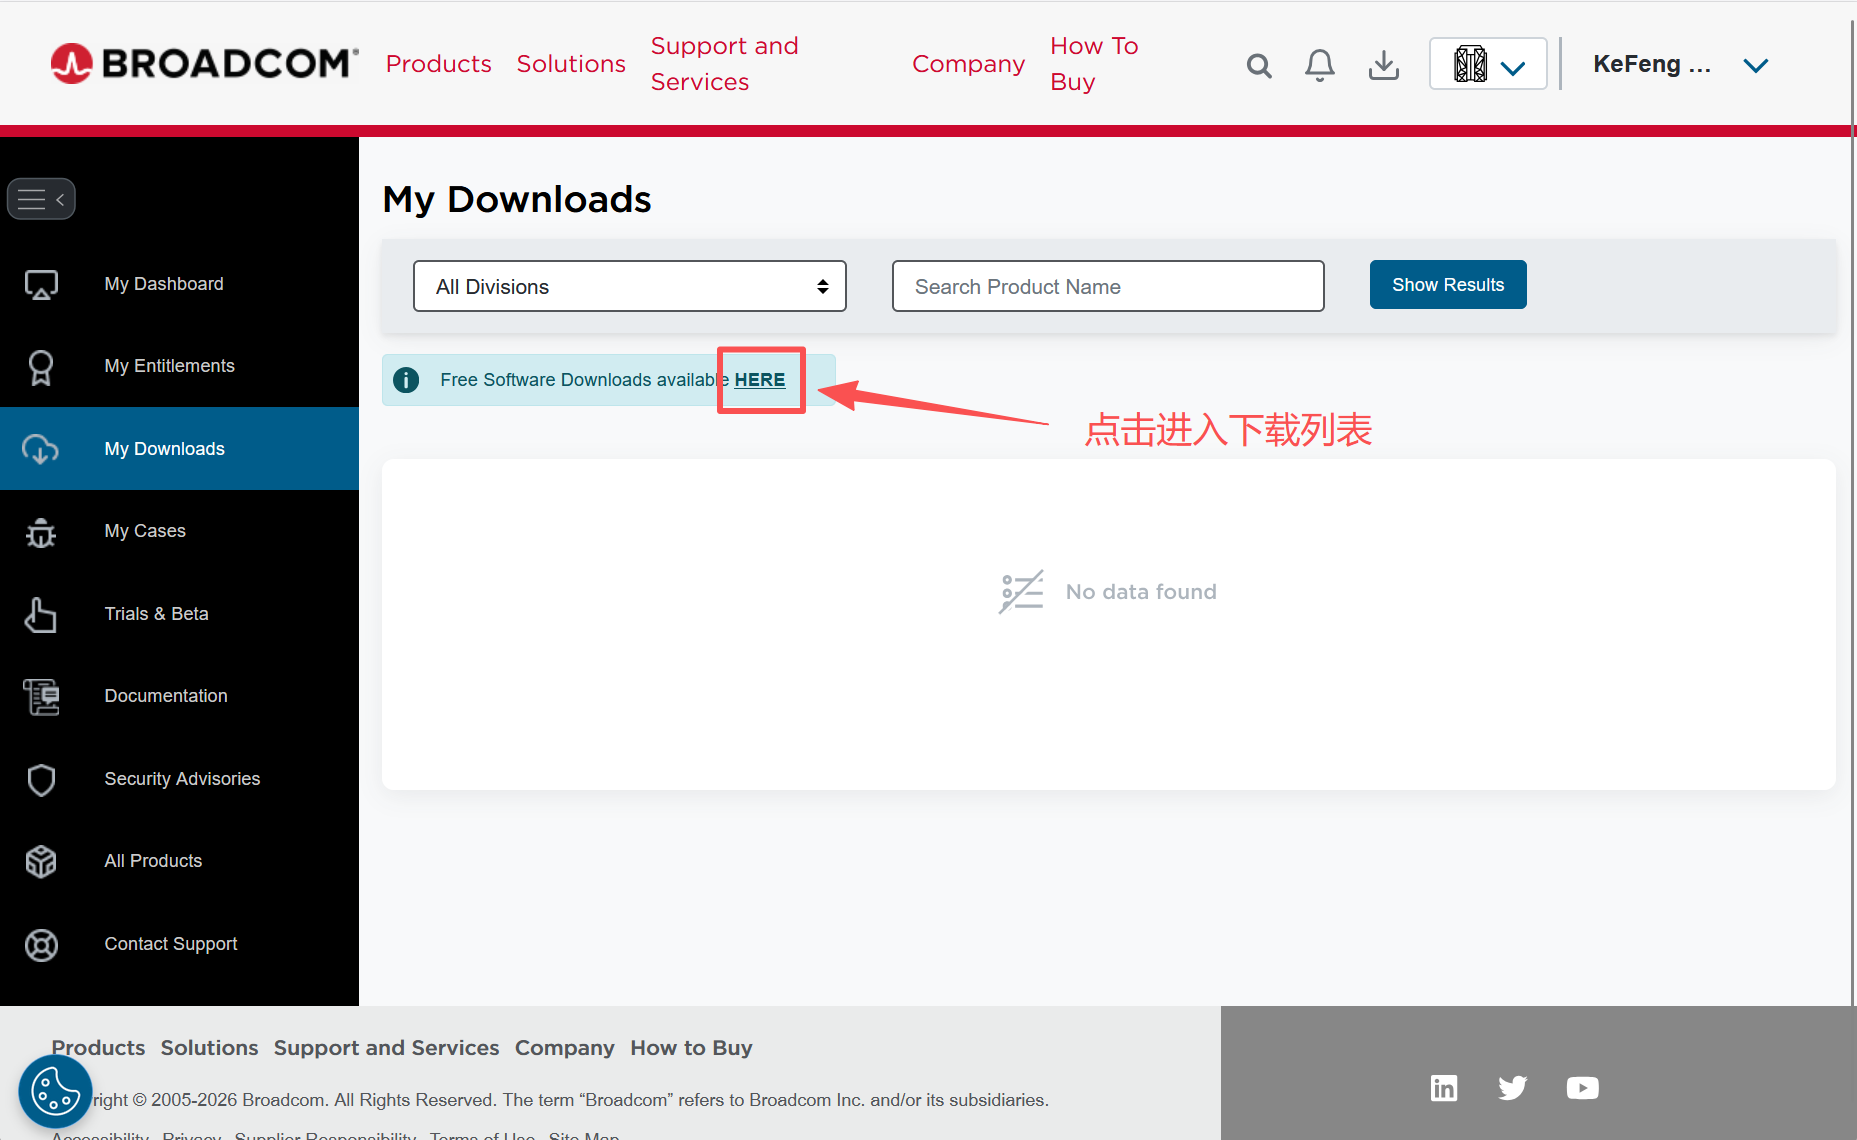Focus the Search Product Name field
This screenshot has height=1140, width=1857.
[x=1108, y=286]
